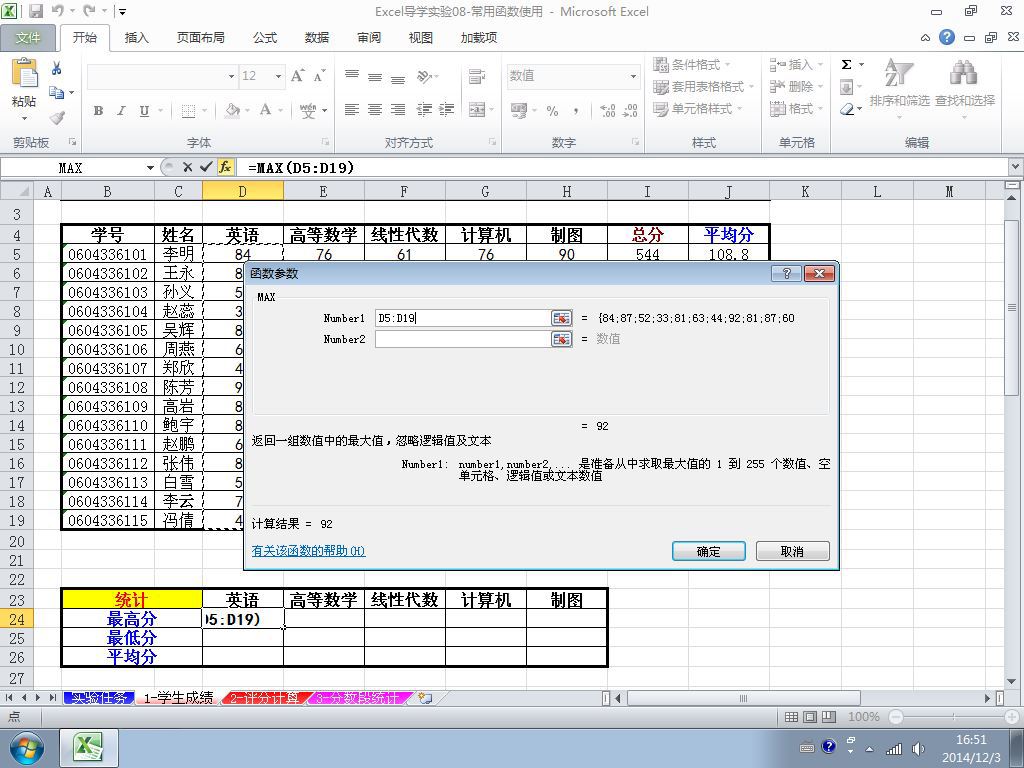Click the Merge and Center icon
Image resolution: width=1024 pixels, height=768 pixels.
(x=477, y=109)
